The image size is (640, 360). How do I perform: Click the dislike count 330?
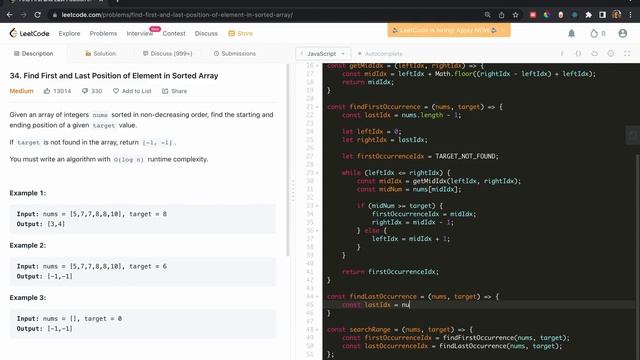[92, 91]
